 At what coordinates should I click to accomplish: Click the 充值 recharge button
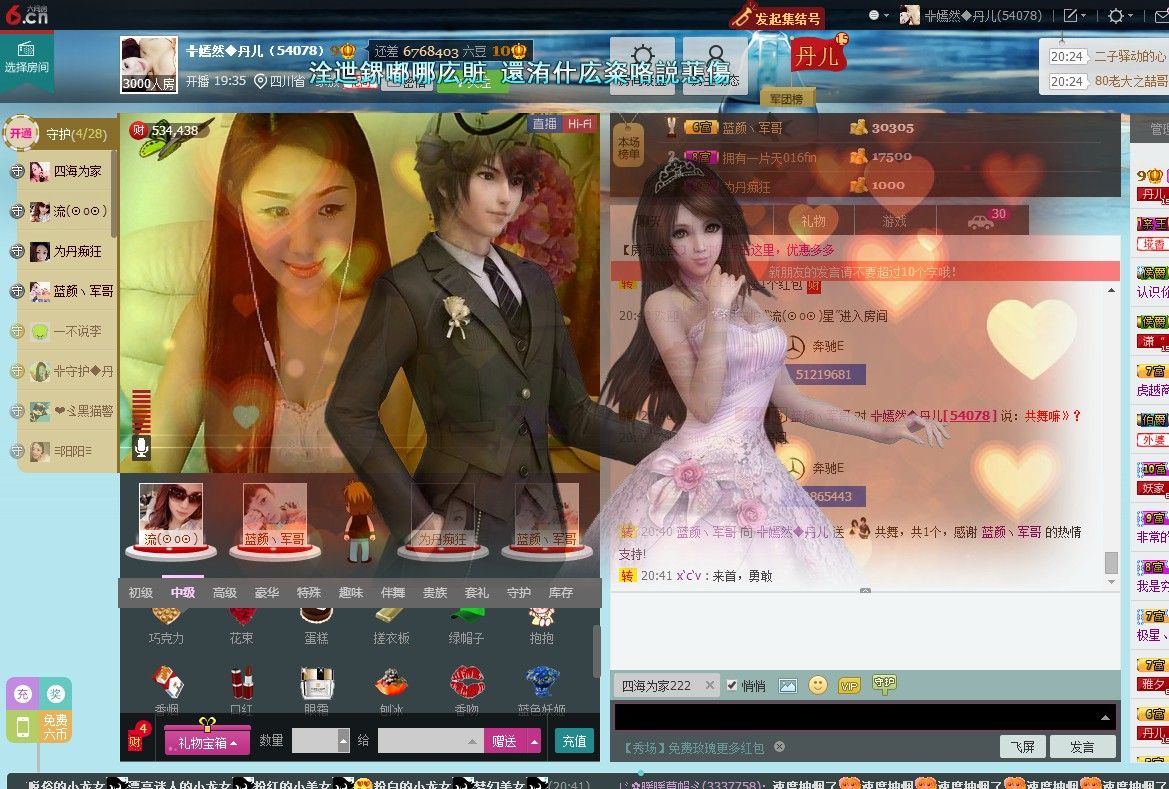point(574,741)
